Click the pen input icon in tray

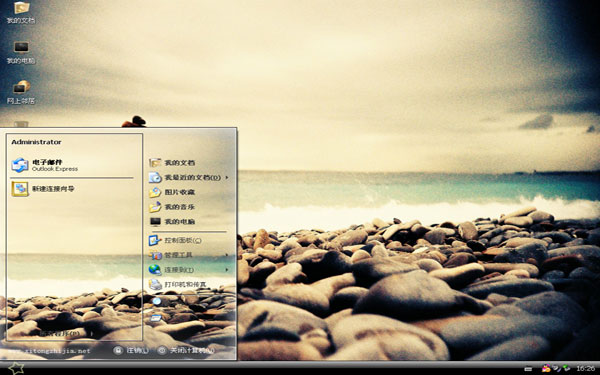pos(557,368)
